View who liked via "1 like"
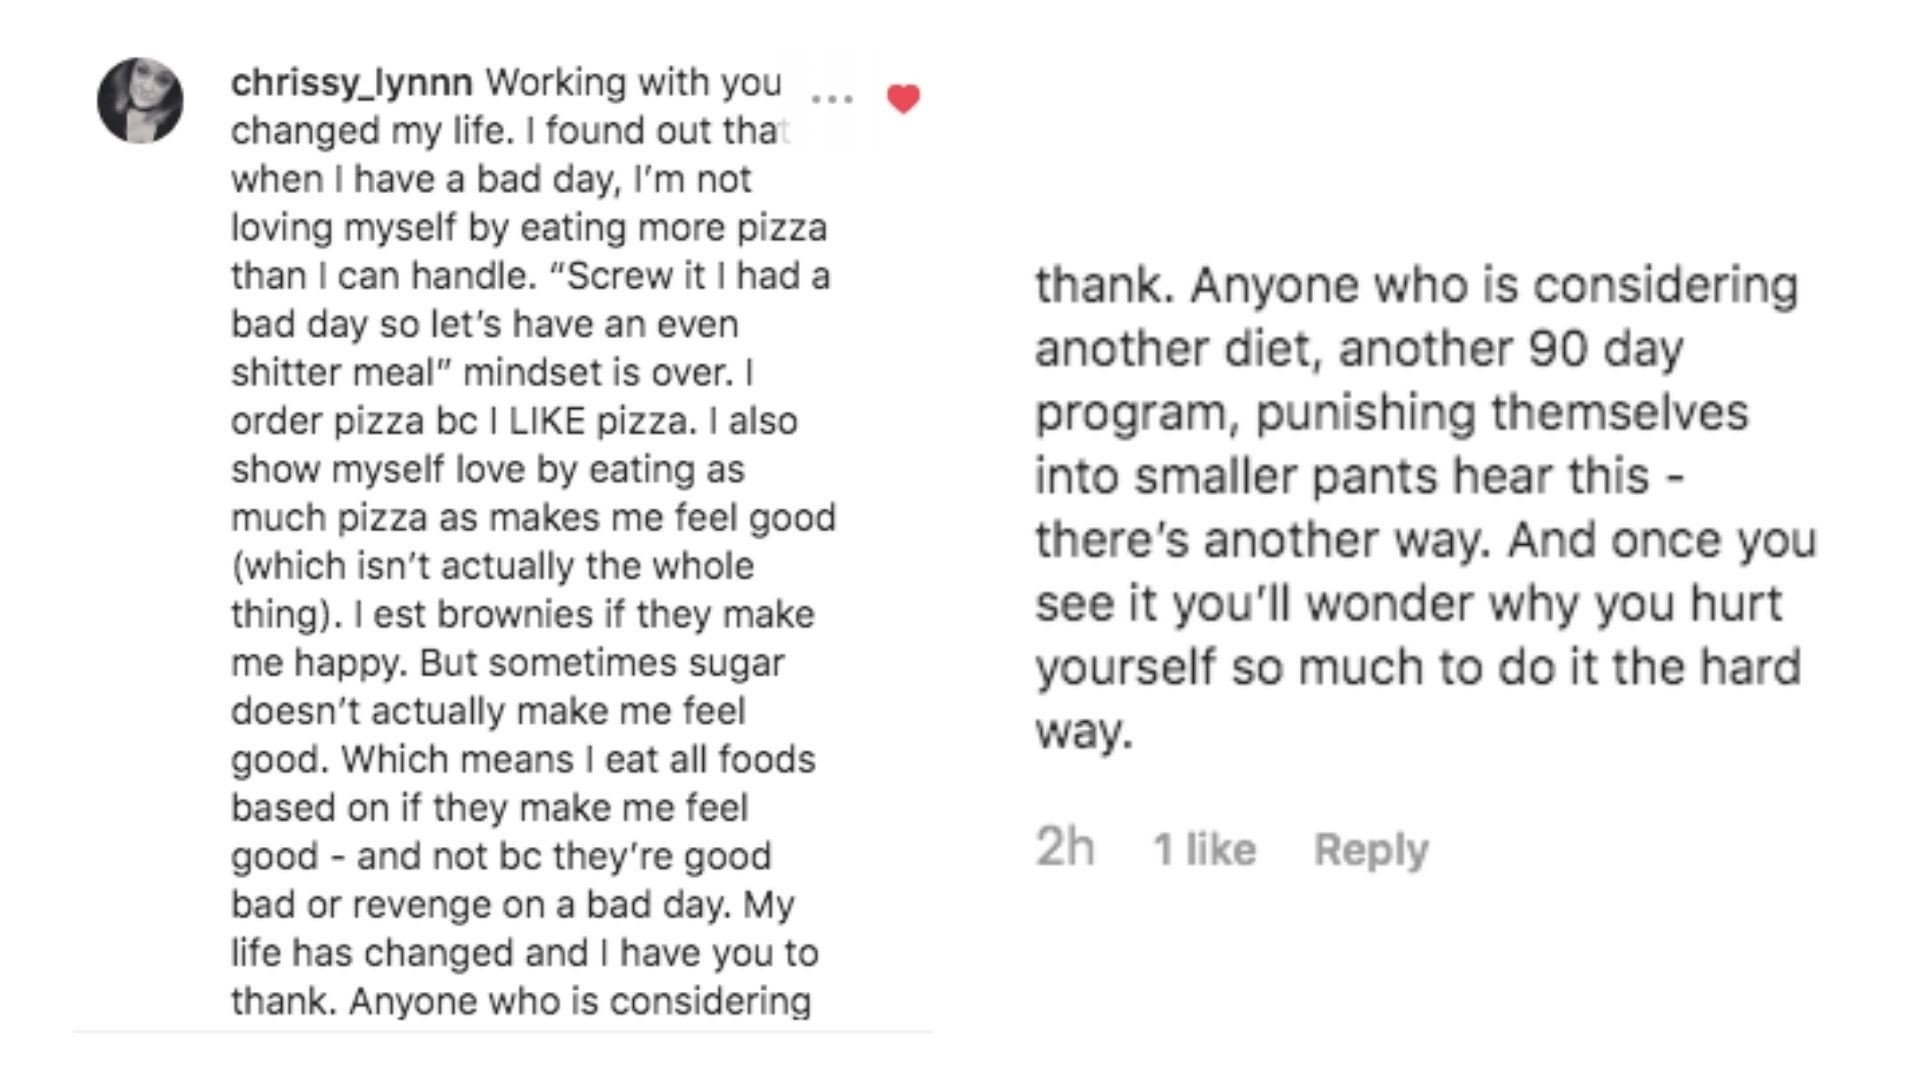 pyautogui.click(x=1204, y=849)
